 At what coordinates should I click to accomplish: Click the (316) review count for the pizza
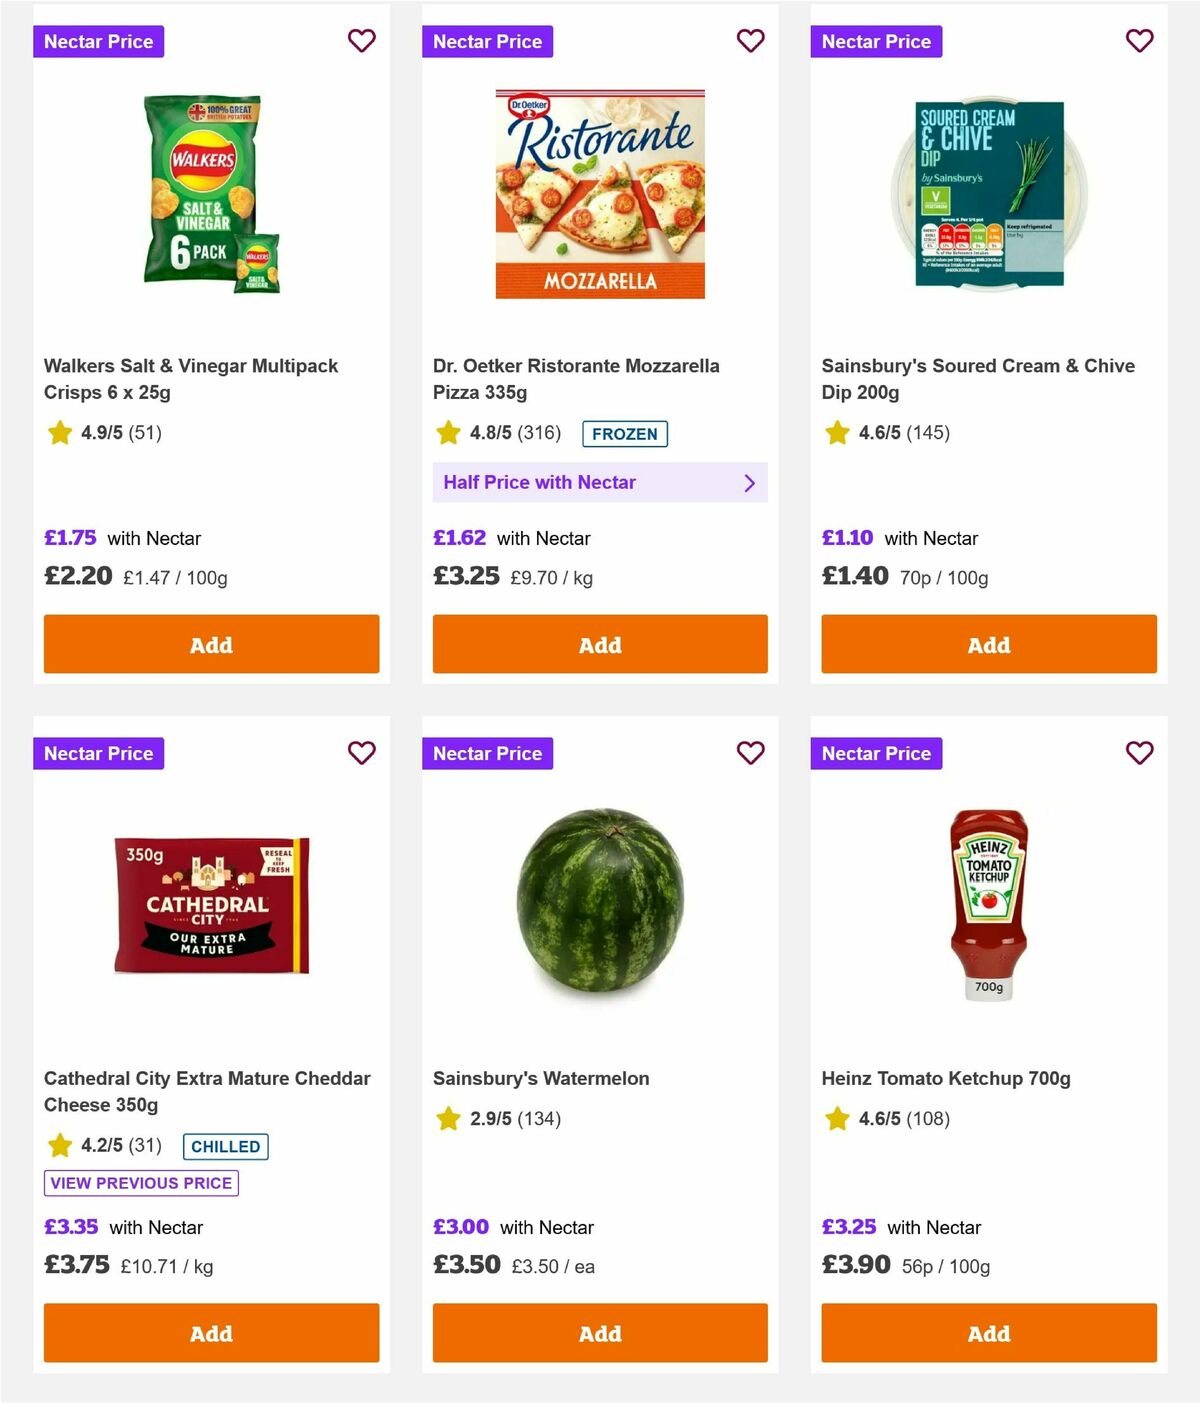click(x=542, y=433)
